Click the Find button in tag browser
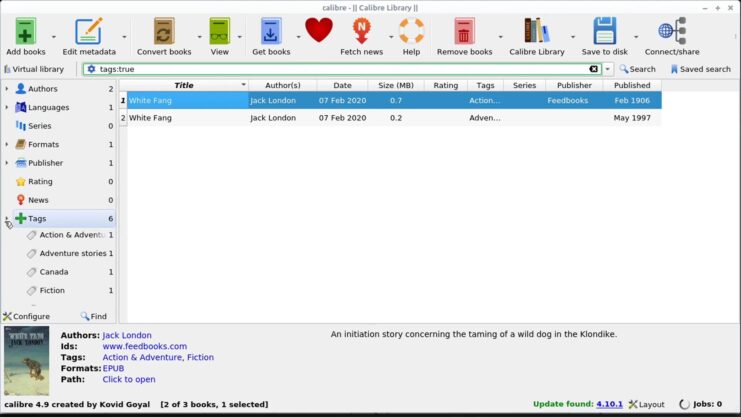Viewport: 741px width, 417px height. (94, 316)
